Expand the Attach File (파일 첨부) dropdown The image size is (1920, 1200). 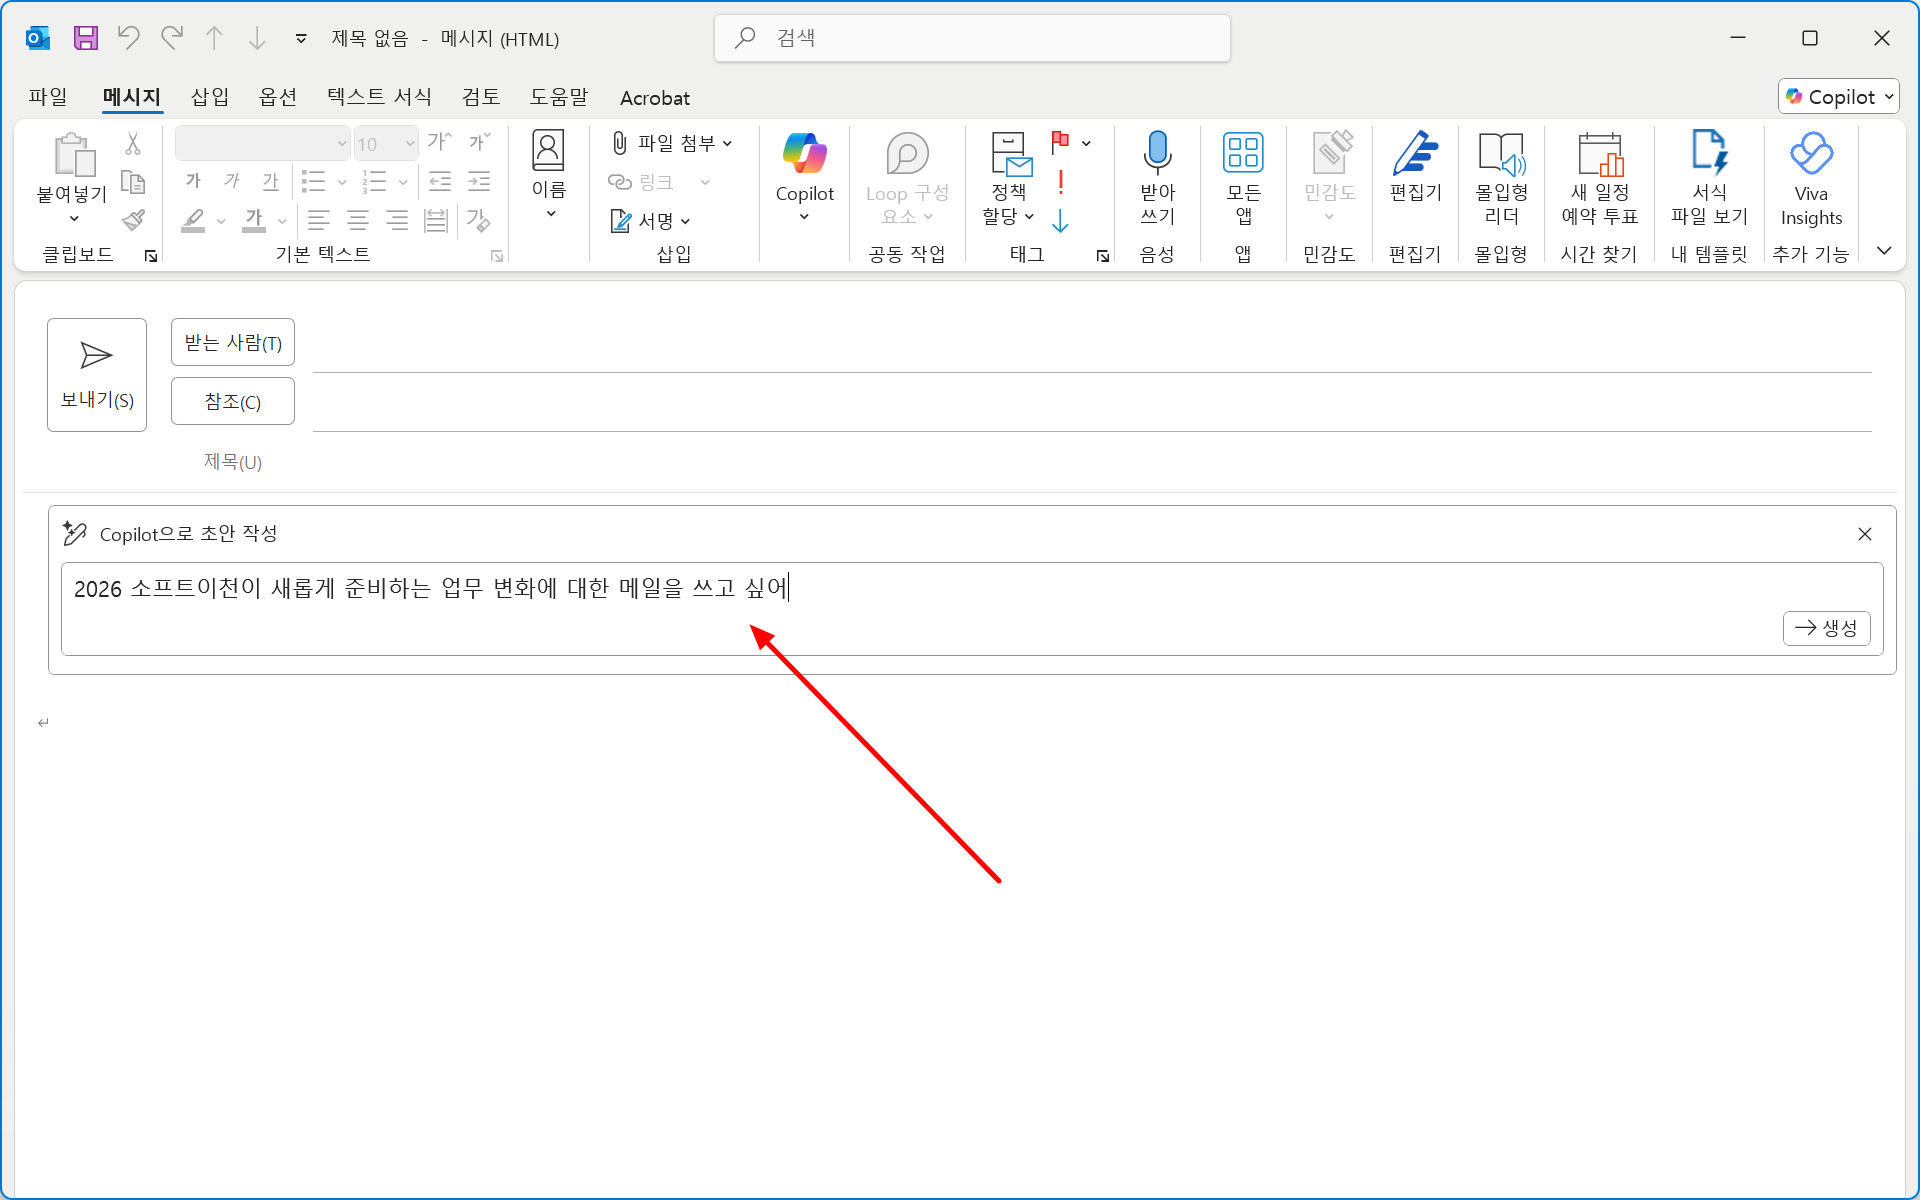(728, 143)
